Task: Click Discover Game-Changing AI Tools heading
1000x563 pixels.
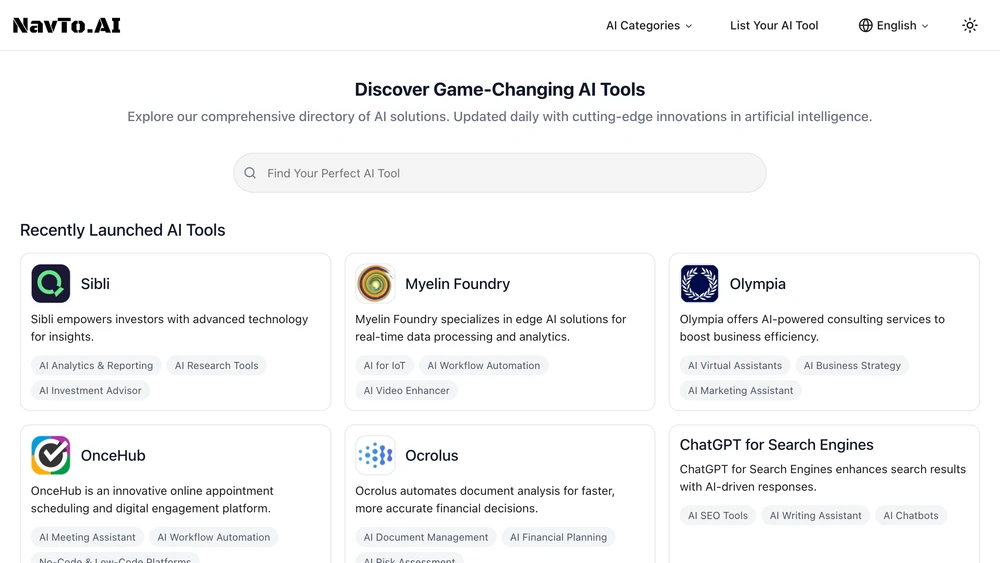Action: coord(499,89)
